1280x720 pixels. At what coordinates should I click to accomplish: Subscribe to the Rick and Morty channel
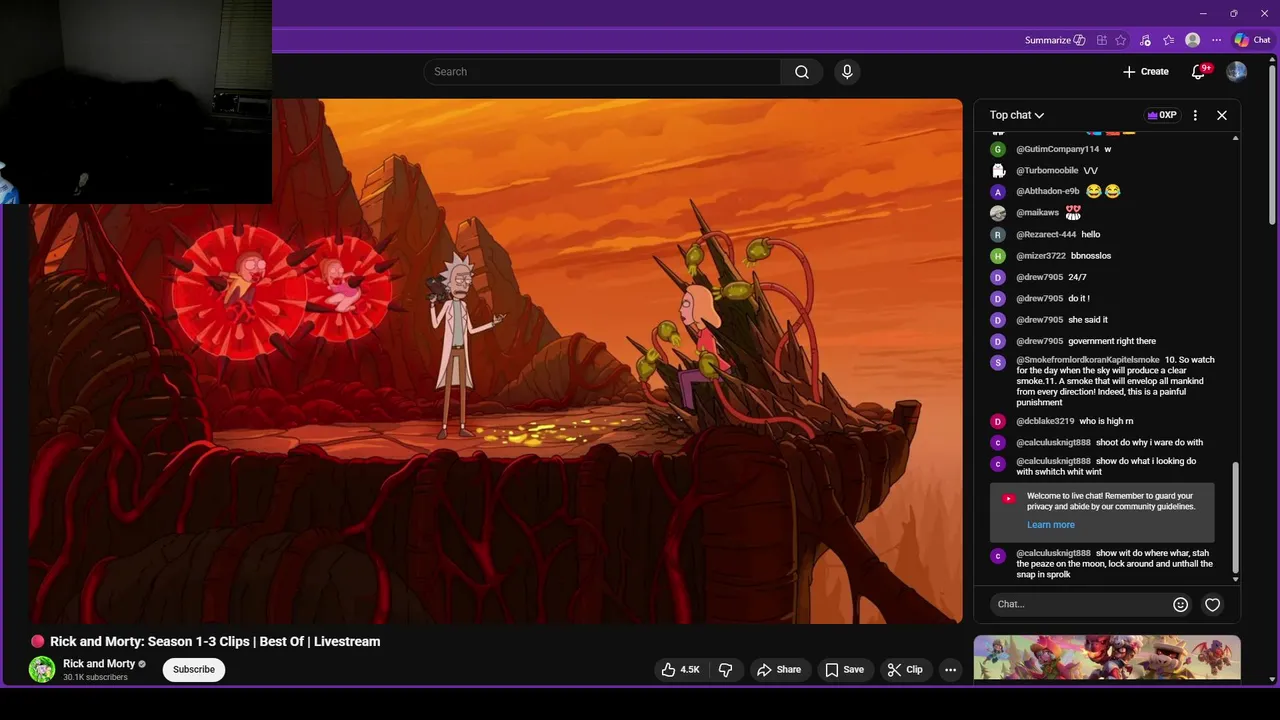click(x=194, y=670)
